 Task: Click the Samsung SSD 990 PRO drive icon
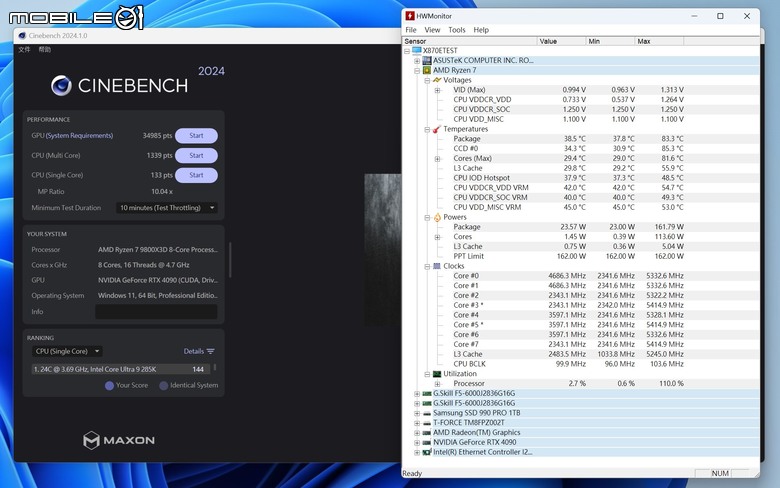tap(427, 413)
